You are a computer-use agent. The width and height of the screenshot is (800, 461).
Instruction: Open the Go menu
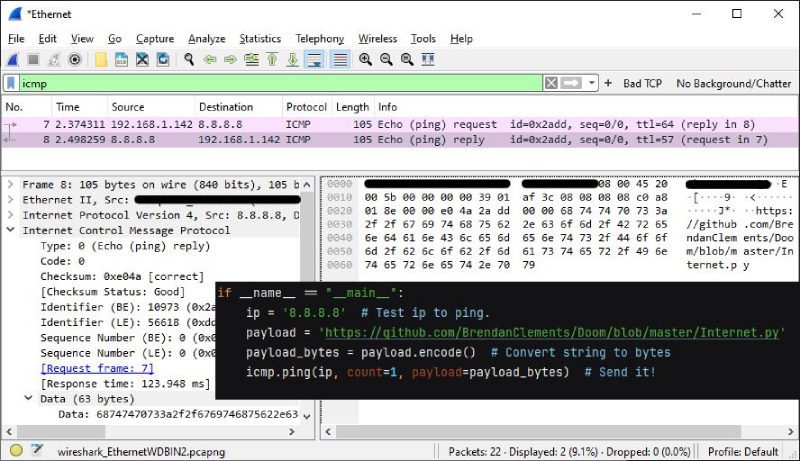(x=115, y=39)
